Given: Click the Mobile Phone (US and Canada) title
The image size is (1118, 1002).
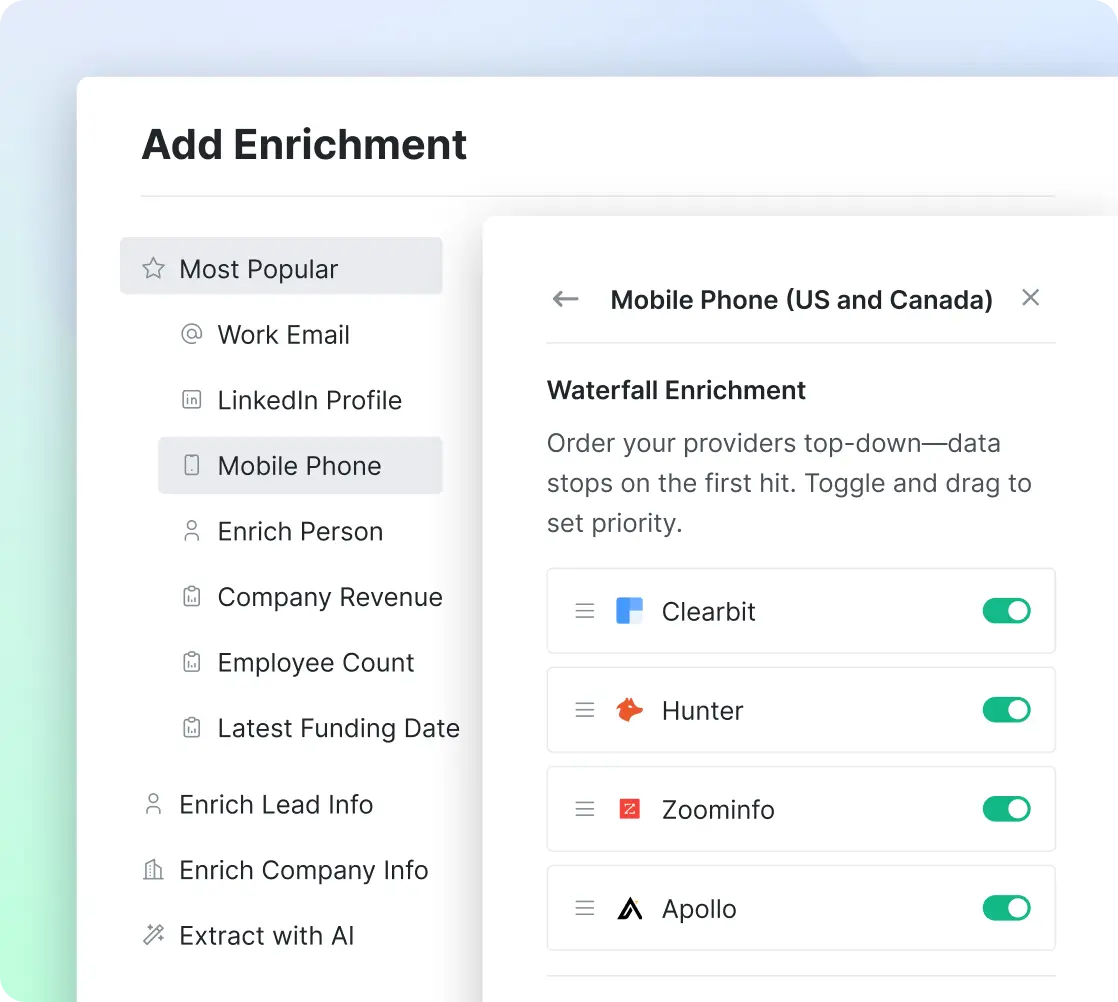Looking at the screenshot, I should point(801,300).
